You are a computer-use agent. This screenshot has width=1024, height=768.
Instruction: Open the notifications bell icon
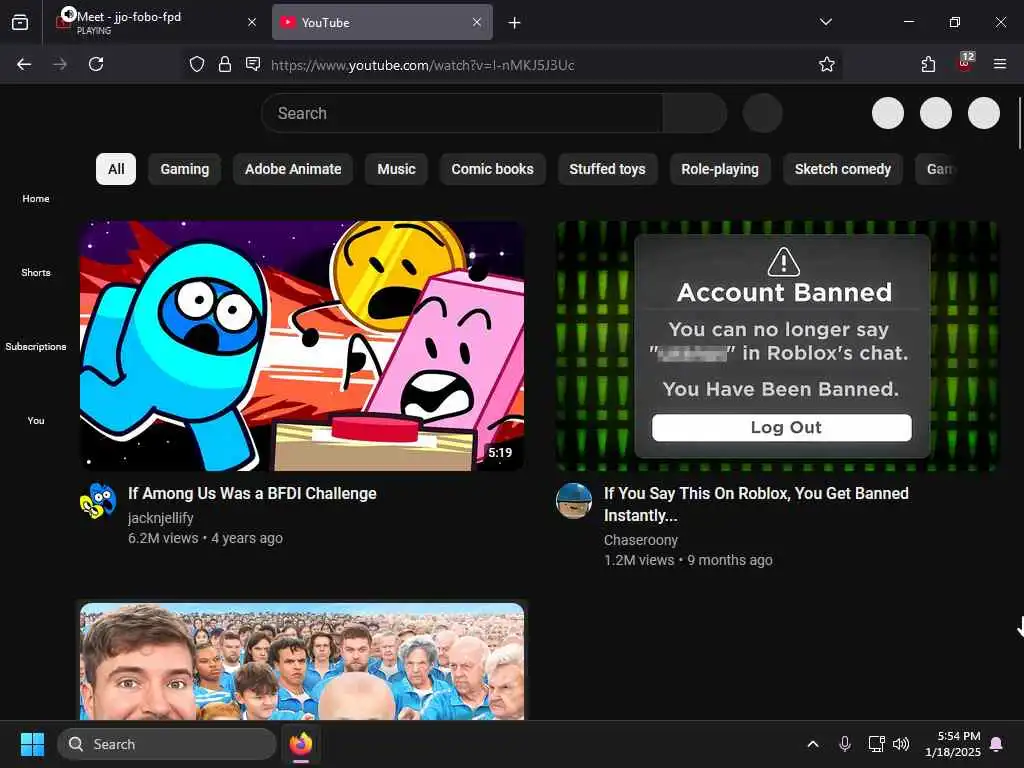pyautogui.click(x=997, y=744)
